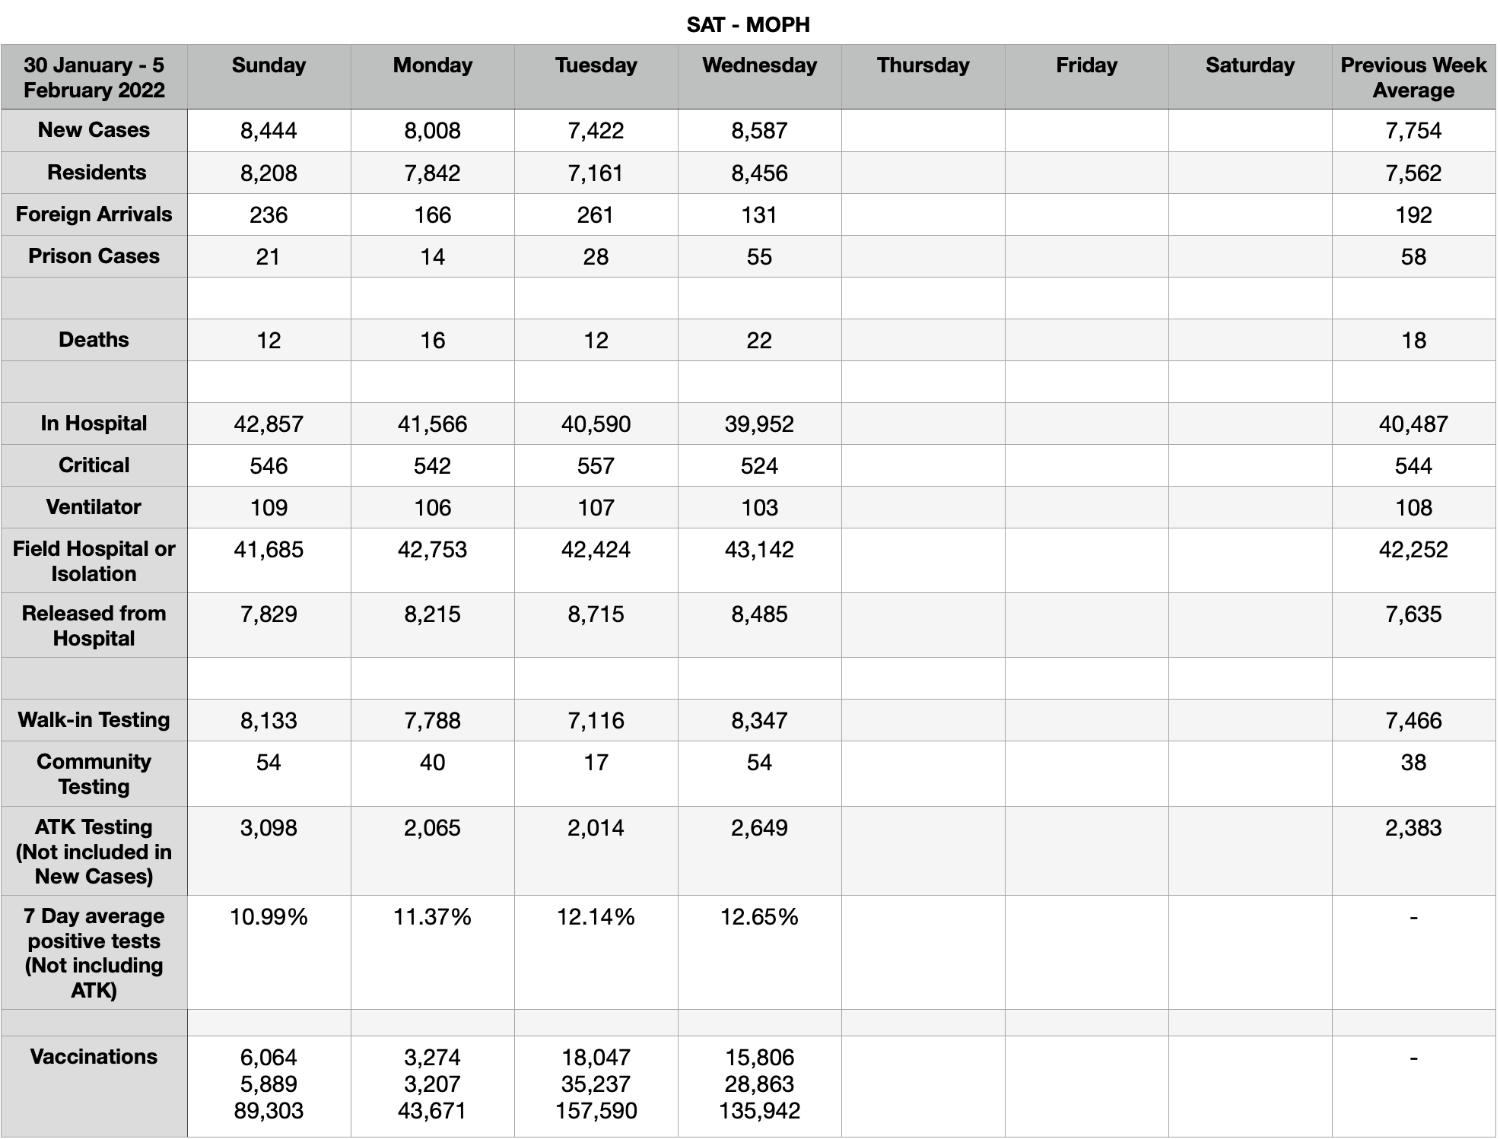The image size is (1500, 1139).
Task: Click the Prison Cases previous average 58
Action: pos(1413,256)
